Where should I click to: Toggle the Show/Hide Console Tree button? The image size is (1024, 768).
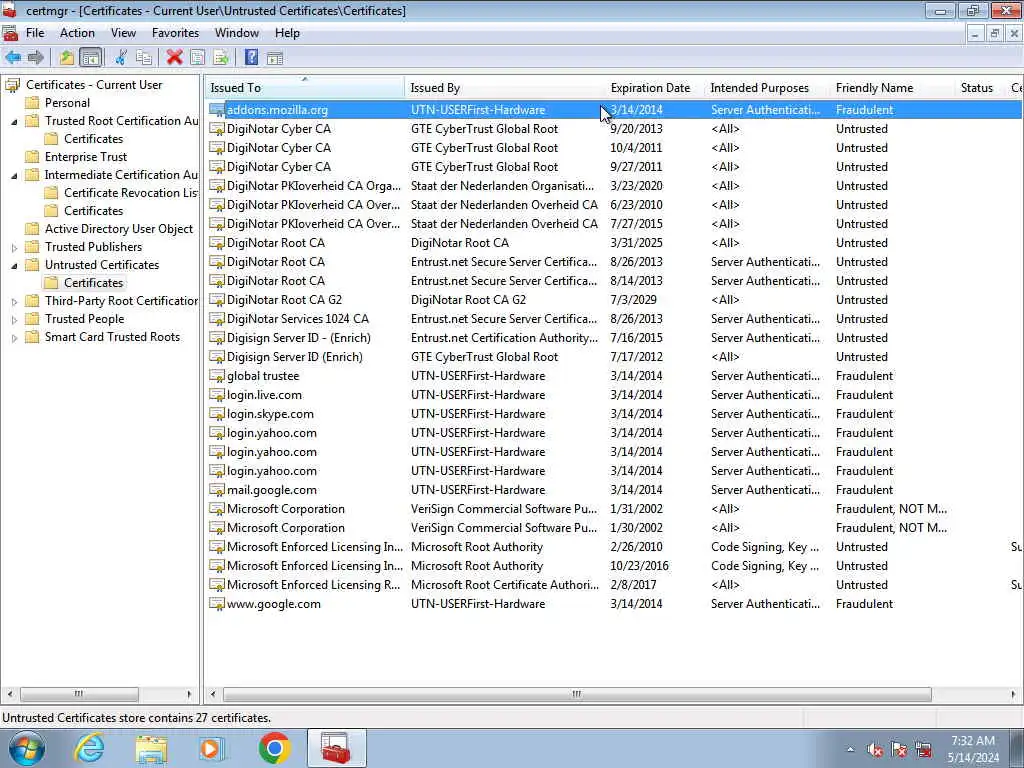tap(91, 57)
